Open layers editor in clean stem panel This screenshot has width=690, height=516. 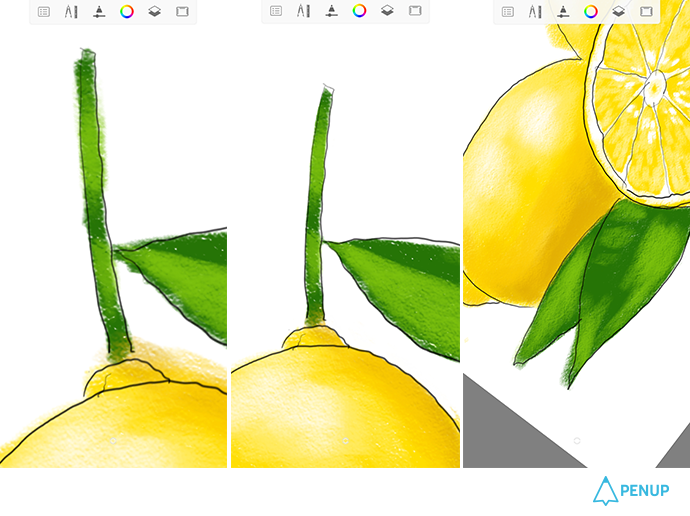[x=387, y=11]
